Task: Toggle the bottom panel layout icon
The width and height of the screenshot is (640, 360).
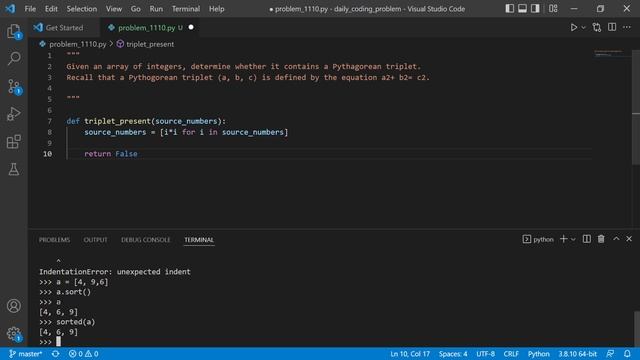Action: [x=522, y=9]
